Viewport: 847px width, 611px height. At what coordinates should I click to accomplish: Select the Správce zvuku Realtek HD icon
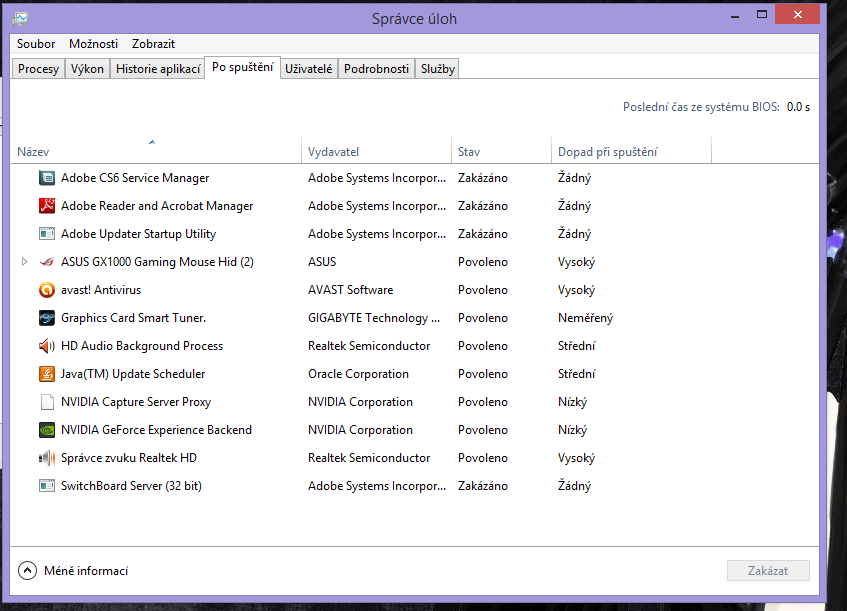pyautogui.click(x=46, y=458)
